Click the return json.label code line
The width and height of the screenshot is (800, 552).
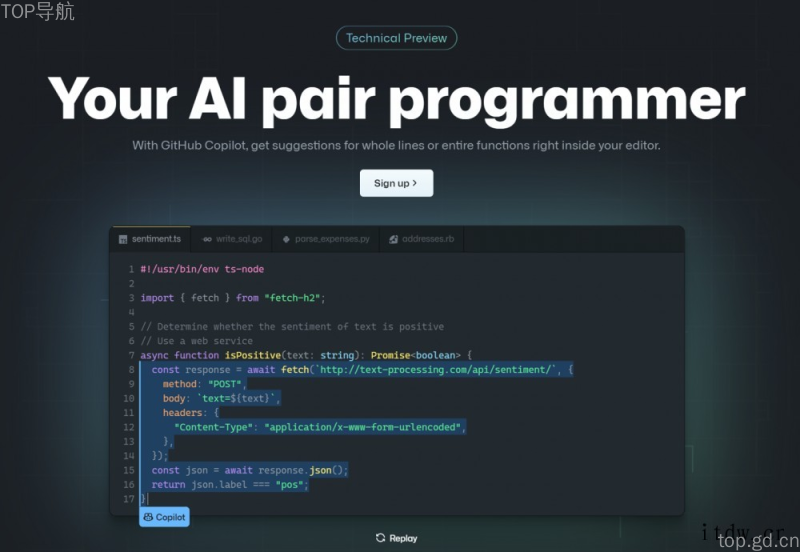[230, 484]
